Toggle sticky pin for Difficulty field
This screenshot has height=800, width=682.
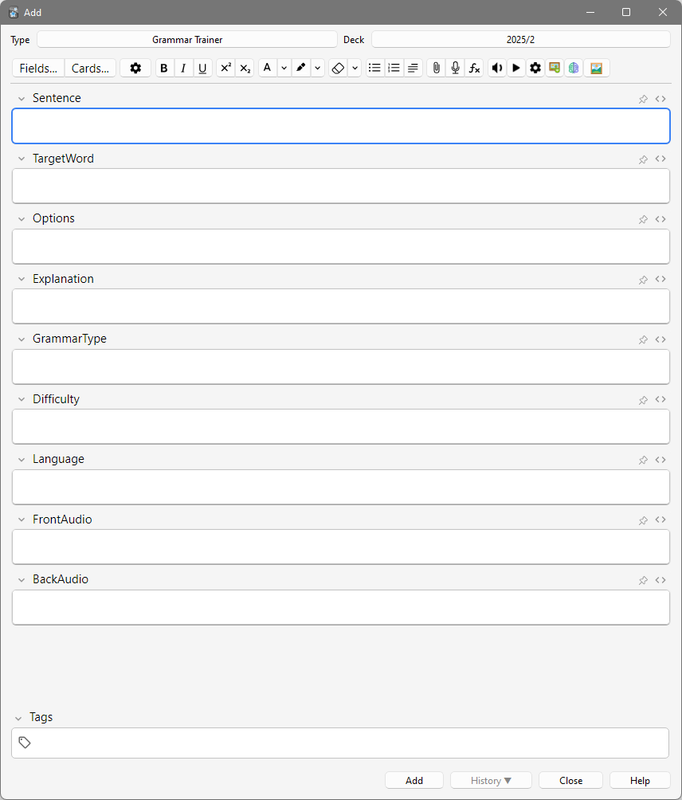coord(643,400)
